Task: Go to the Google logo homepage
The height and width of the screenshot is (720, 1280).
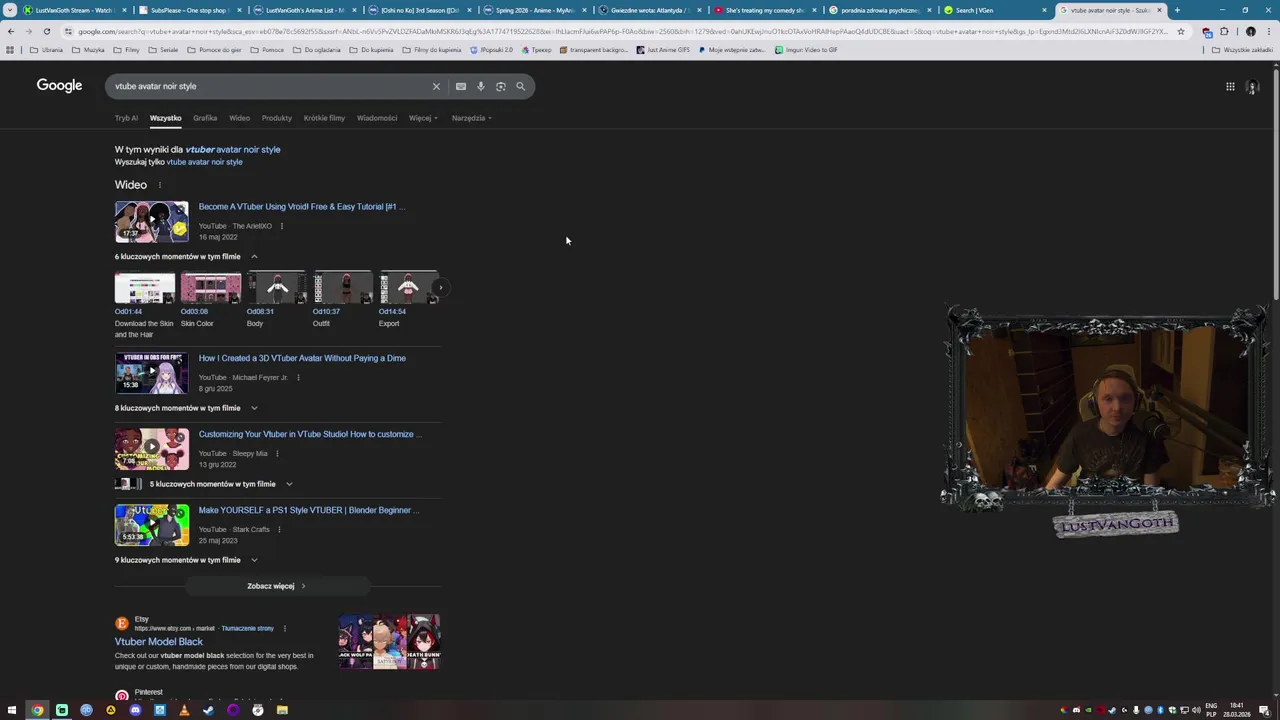Action: [59, 86]
